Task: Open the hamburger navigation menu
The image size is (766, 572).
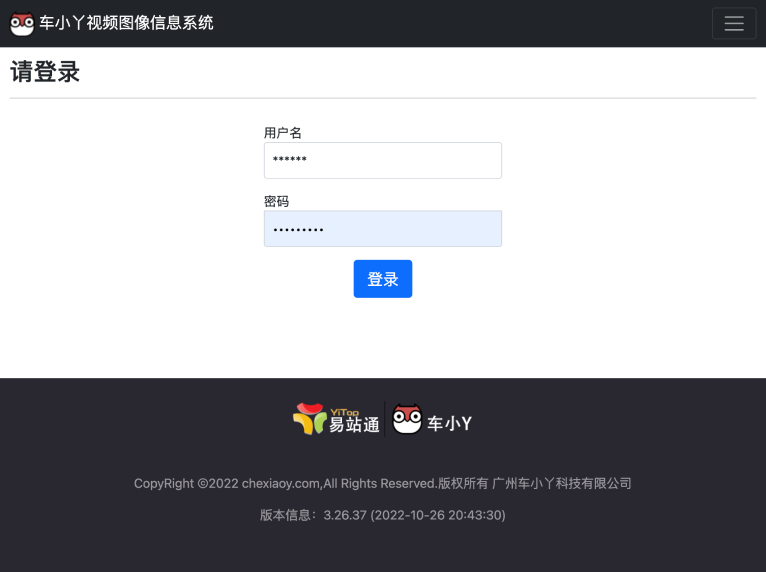Action: point(734,23)
